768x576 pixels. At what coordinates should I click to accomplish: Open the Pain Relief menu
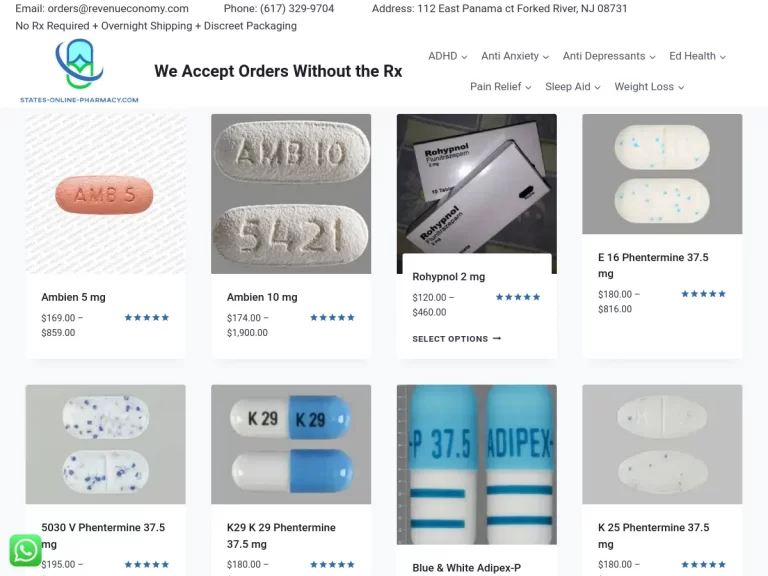pos(501,87)
